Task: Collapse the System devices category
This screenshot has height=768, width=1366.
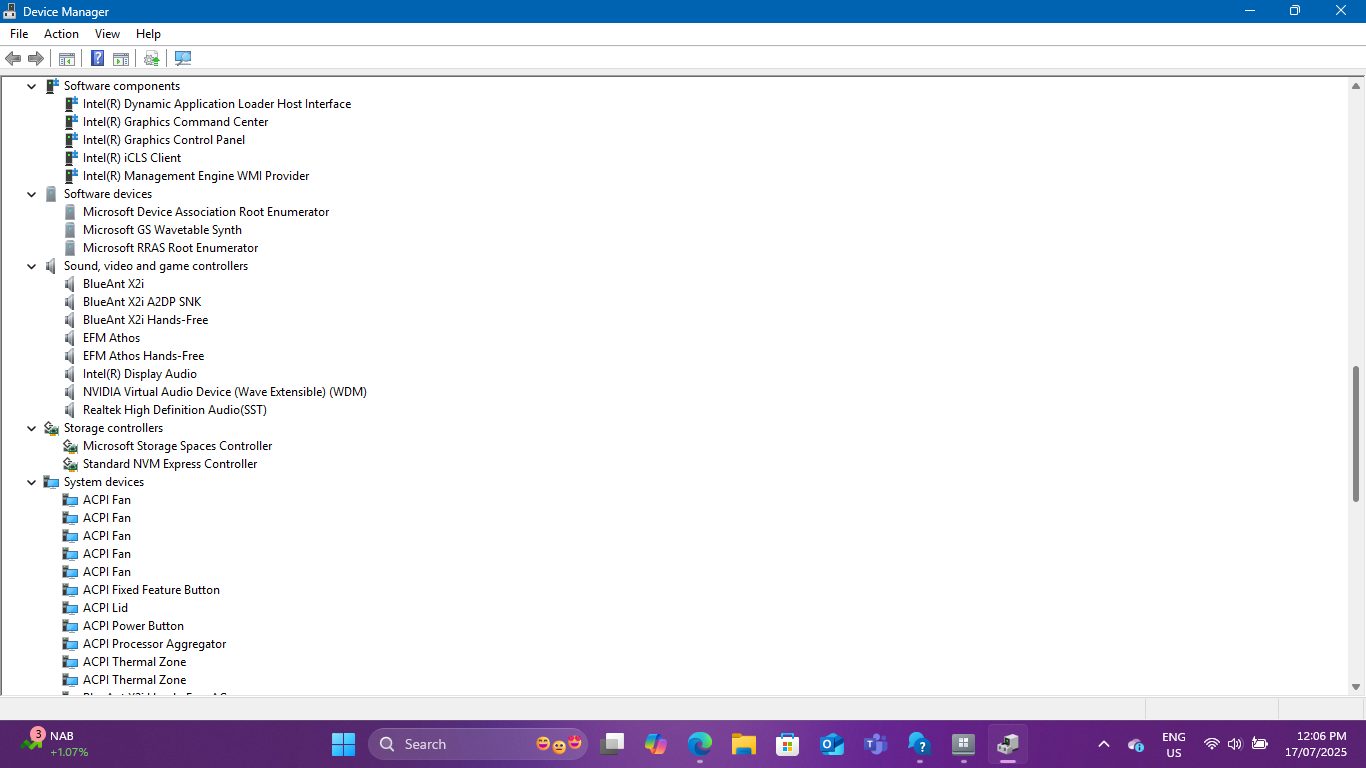Action: tap(32, 482)
